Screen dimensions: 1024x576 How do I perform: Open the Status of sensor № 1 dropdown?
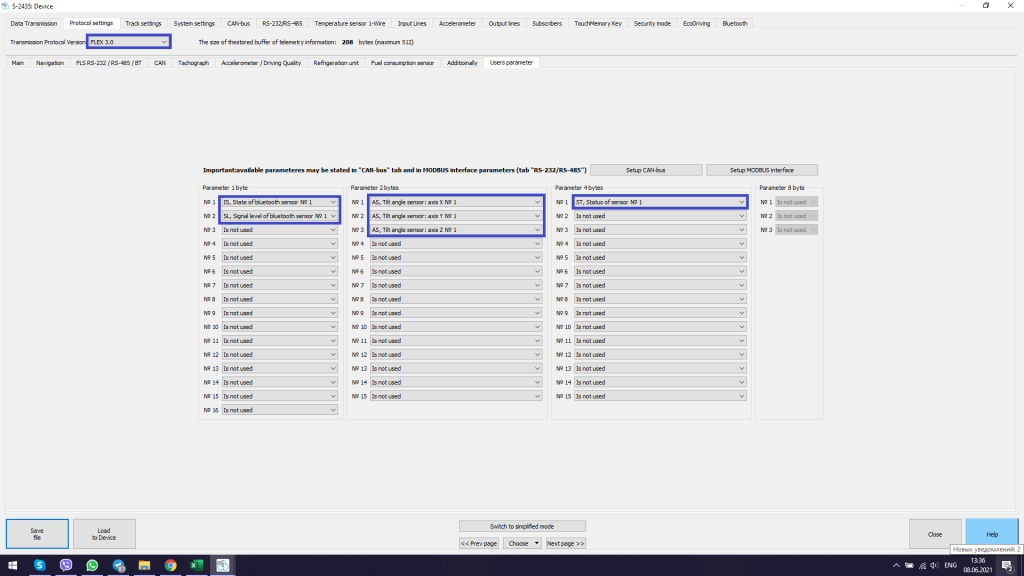point(660,202)
